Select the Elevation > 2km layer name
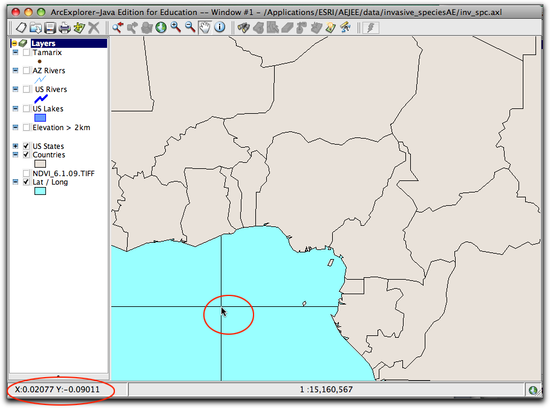Screen dimensions: 550x408 click(x=61, y=127)
